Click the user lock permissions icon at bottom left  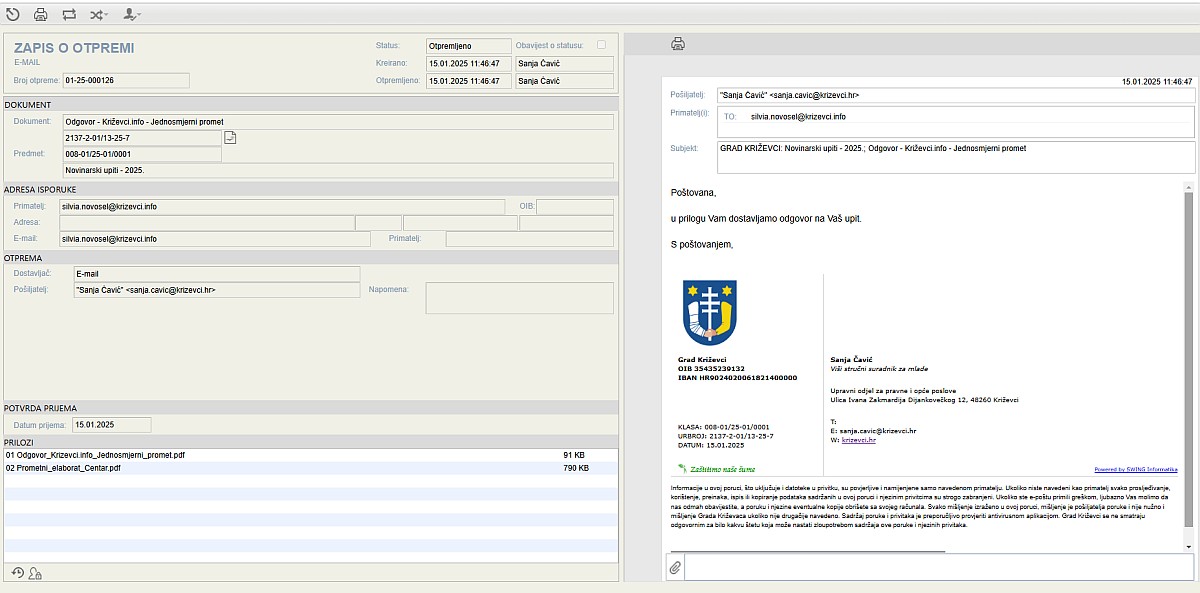pyautogui.click(x=35, y=573)
